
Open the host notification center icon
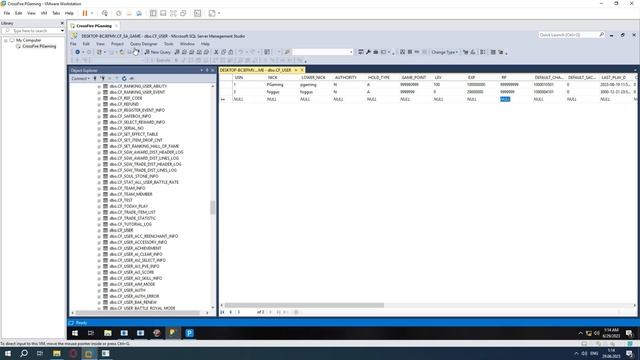point(630,353)
